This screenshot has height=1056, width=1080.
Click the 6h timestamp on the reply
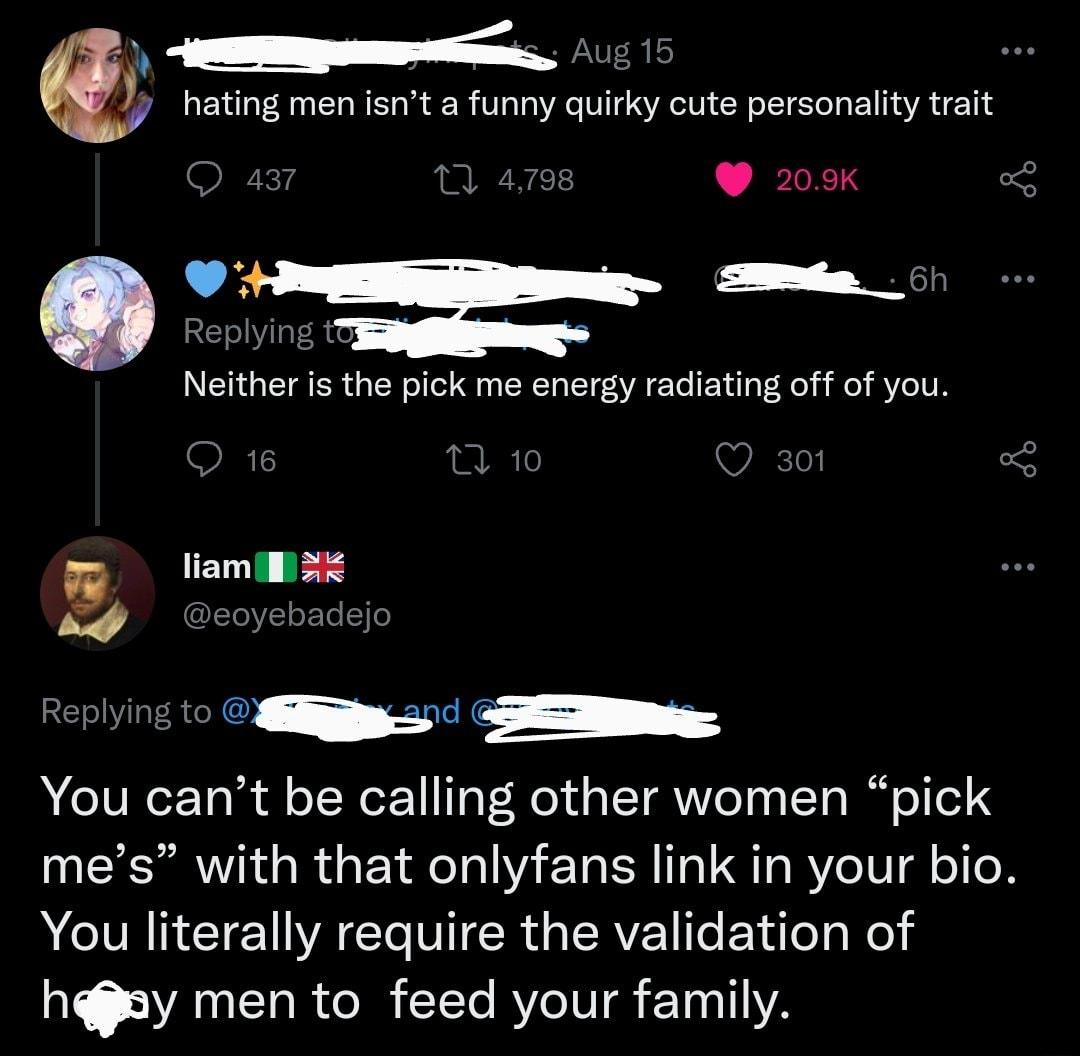coord(928,279)
